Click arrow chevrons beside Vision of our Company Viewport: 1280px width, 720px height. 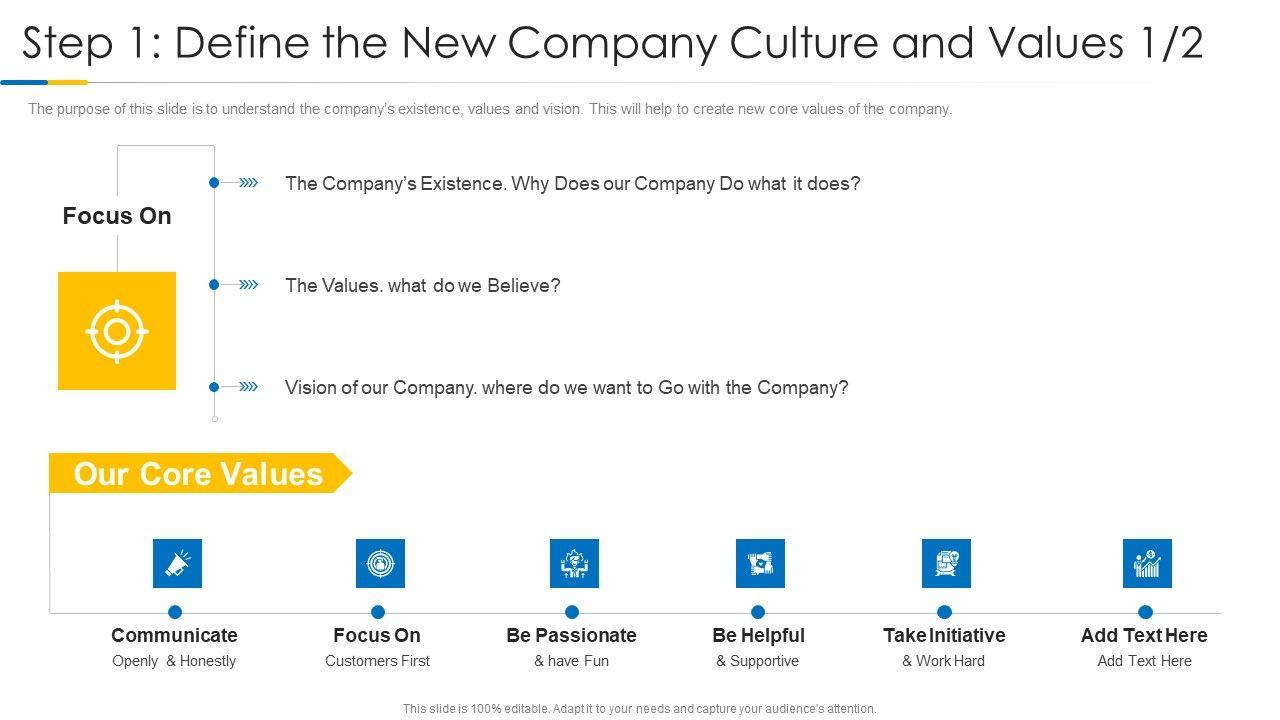(x=249, y=387)
